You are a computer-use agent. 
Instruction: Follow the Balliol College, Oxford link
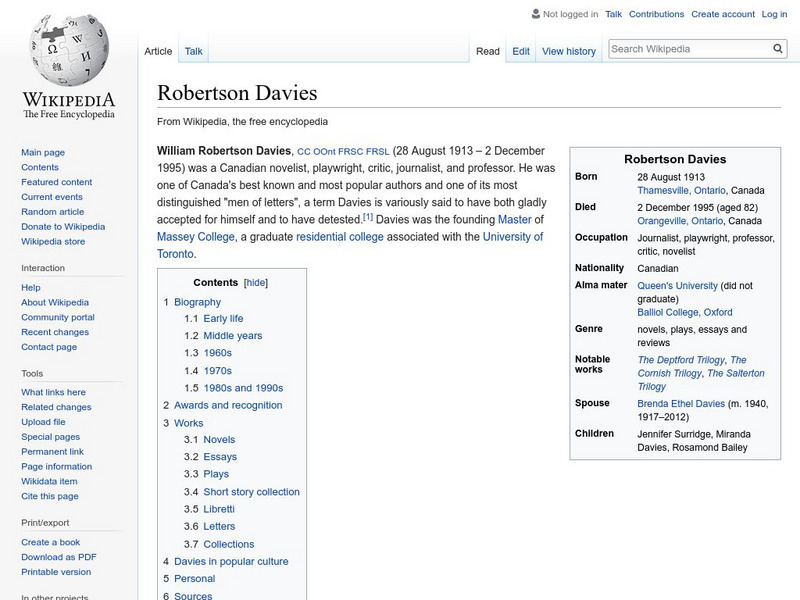(684, 312)
